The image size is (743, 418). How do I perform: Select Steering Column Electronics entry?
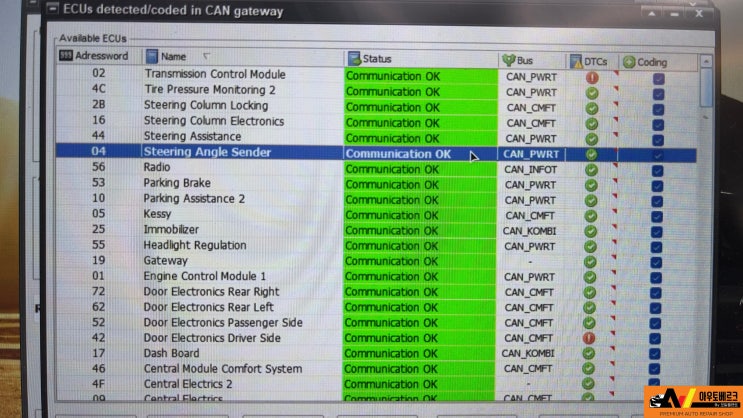(214, 121)
